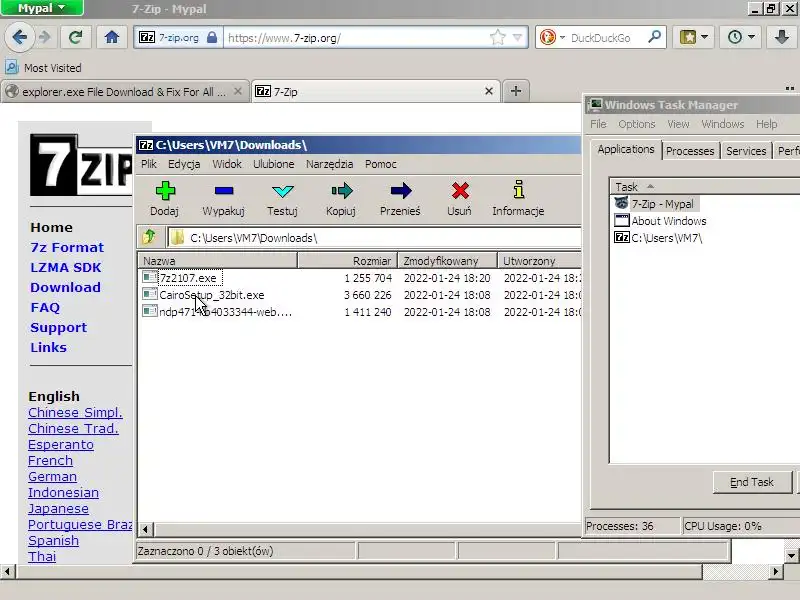Click the browser Forward arrow
This screenshot has height=600, width=800.
point(45,37)
